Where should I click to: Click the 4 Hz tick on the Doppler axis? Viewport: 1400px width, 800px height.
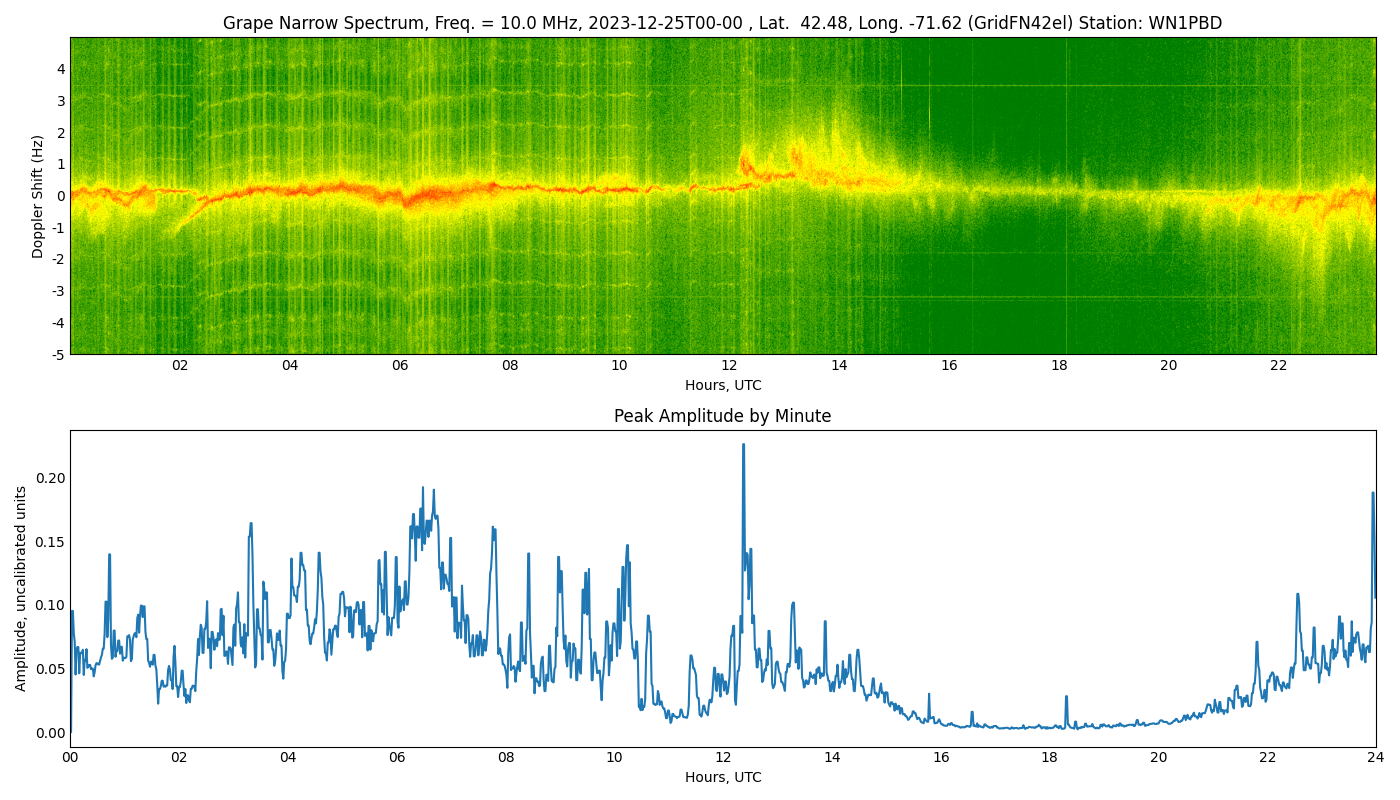(x=61, y=69)
